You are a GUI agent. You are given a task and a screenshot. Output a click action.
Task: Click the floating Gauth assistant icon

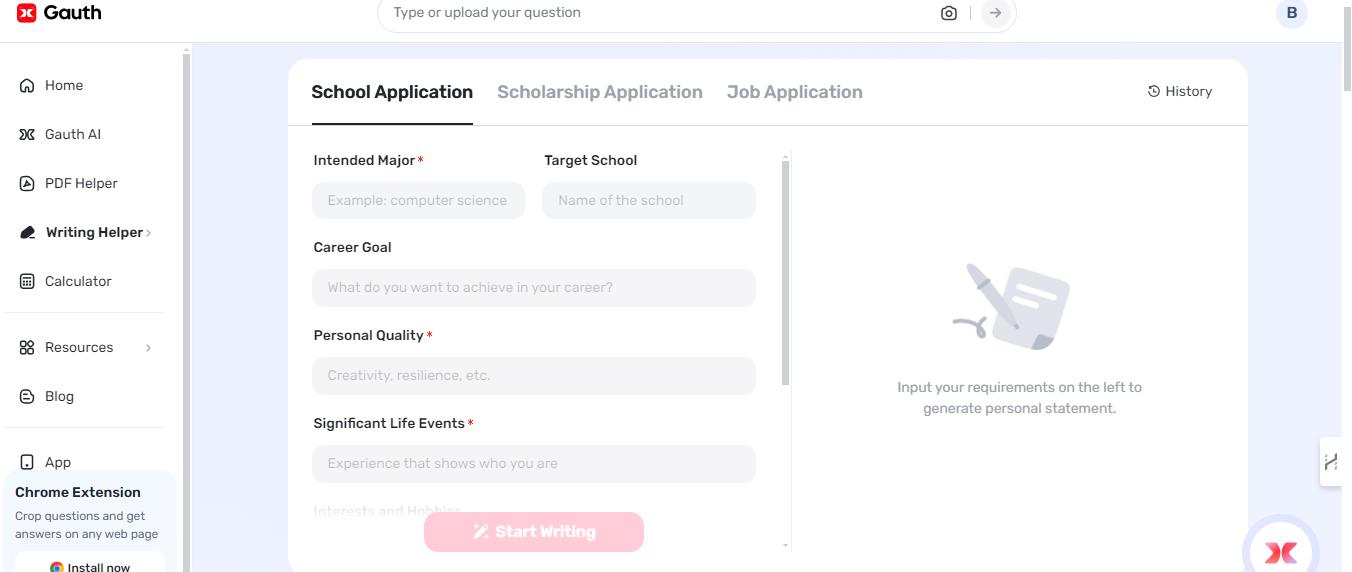[1280, 551]
